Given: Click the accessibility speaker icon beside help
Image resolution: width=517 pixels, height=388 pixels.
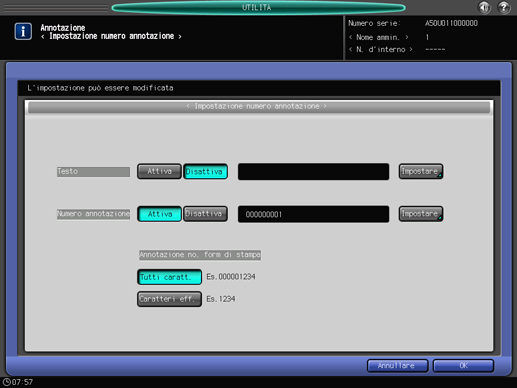Looking at the screenshot, I should (x=484, y=7).
